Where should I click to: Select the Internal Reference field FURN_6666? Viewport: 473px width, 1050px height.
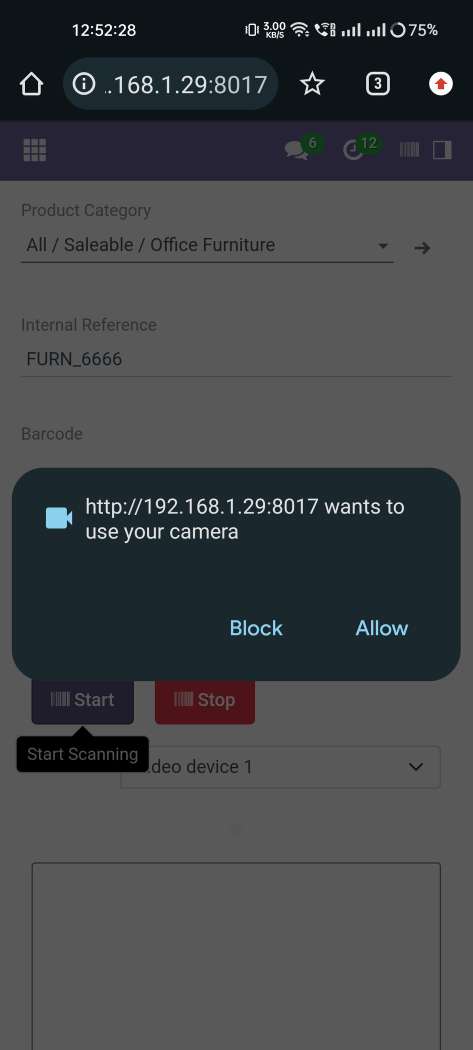tap(236, 360)
